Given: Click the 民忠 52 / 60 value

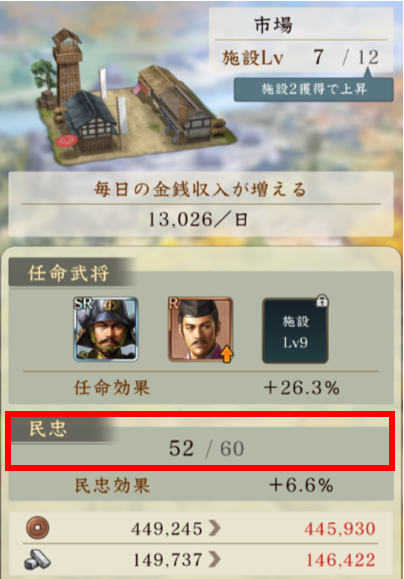Looking at the screenshot, I should (206, 449).
